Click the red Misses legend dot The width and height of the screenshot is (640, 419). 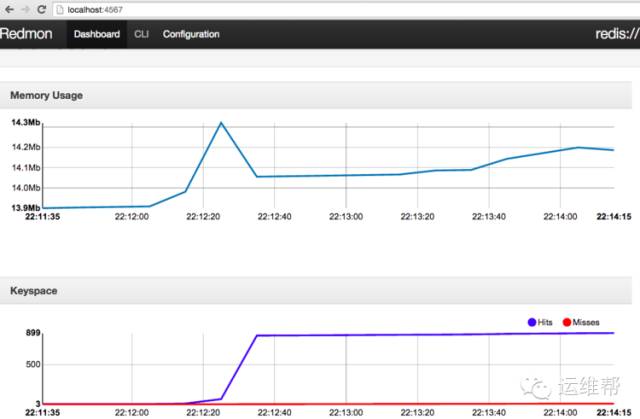click(x=567, y=322)
